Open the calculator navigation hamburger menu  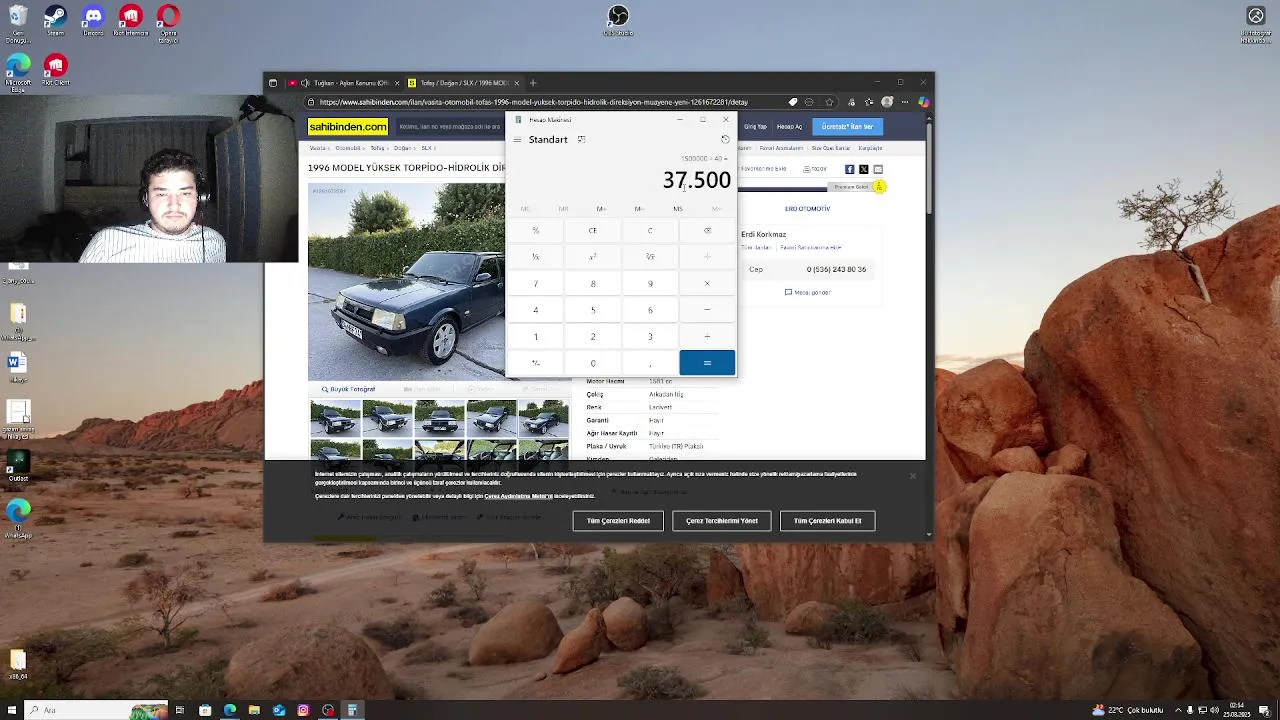pos(517,140)
